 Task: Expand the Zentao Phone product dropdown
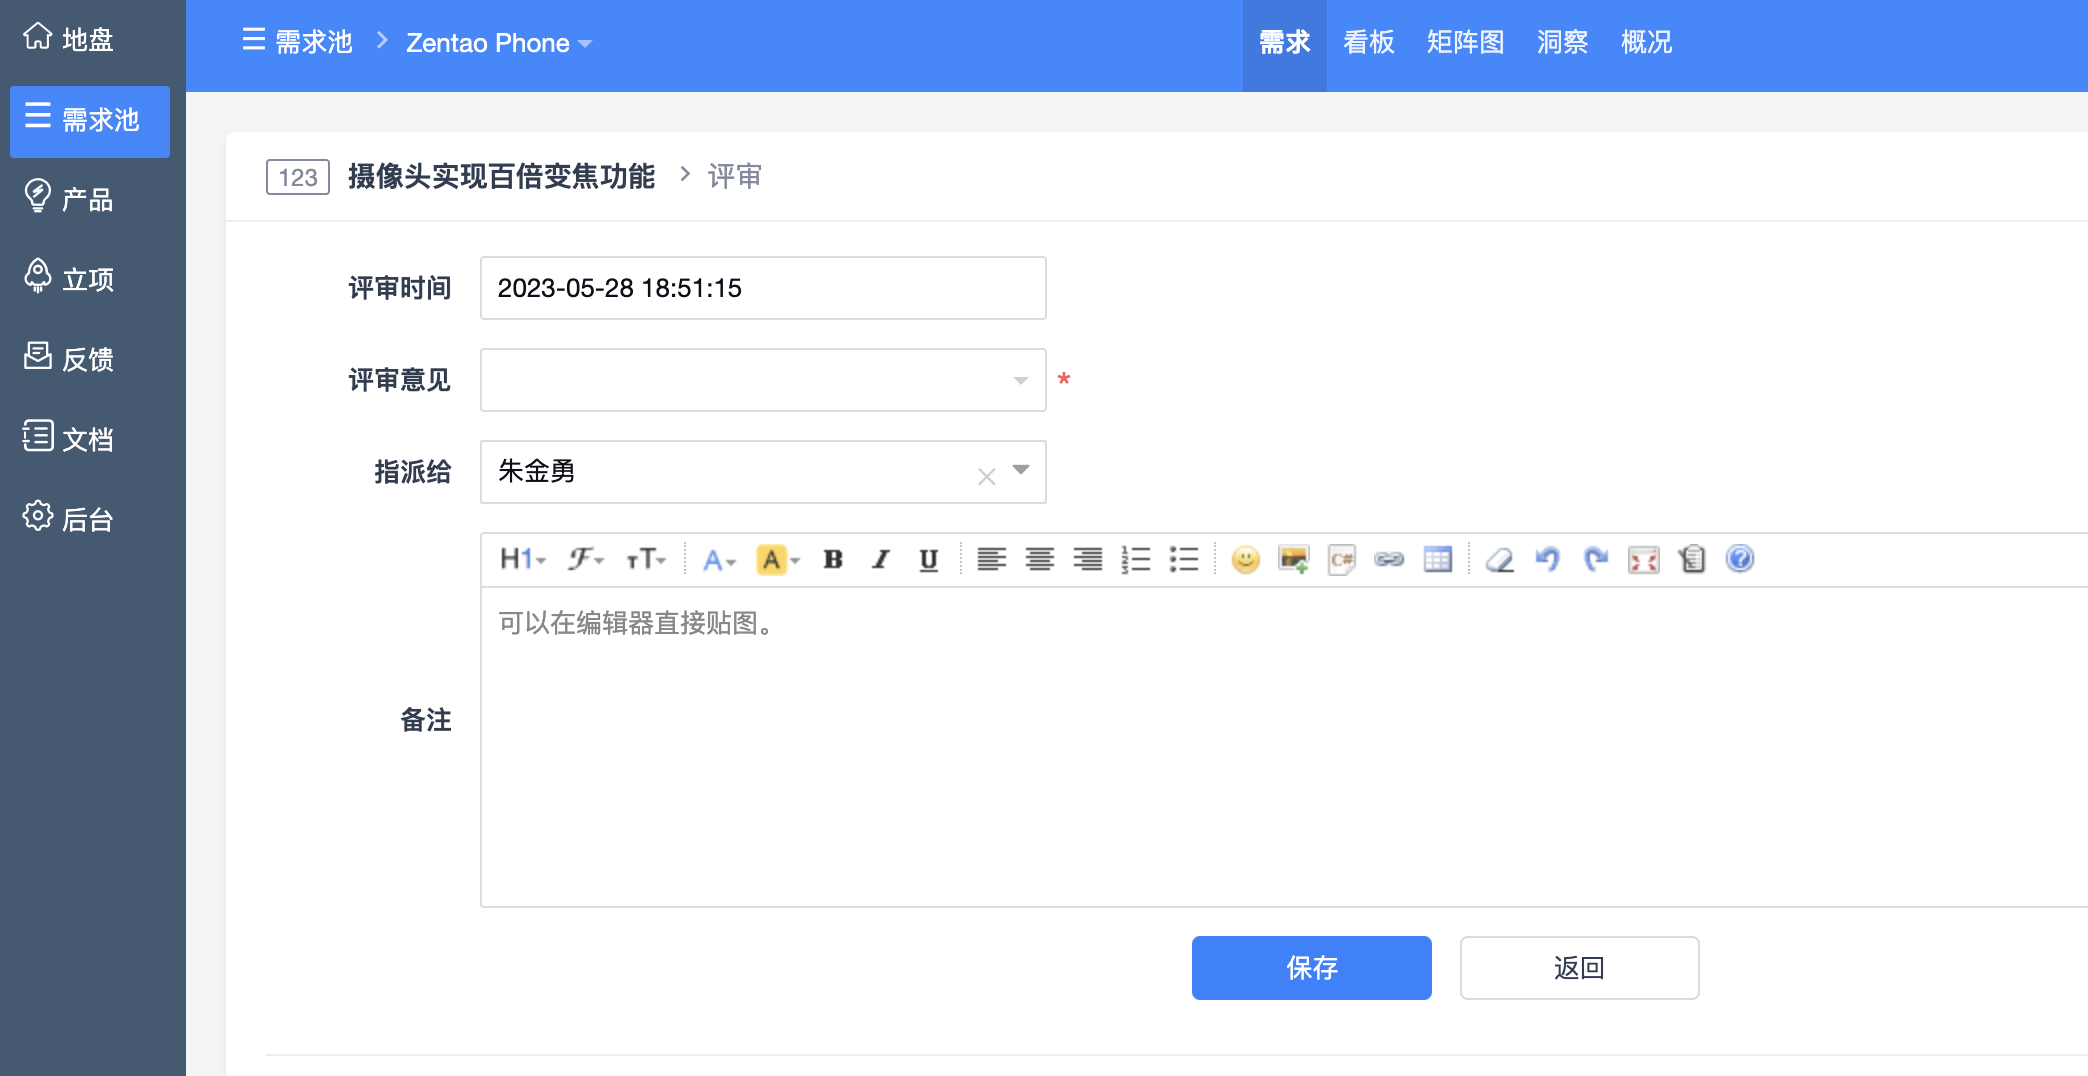[498, 43]
